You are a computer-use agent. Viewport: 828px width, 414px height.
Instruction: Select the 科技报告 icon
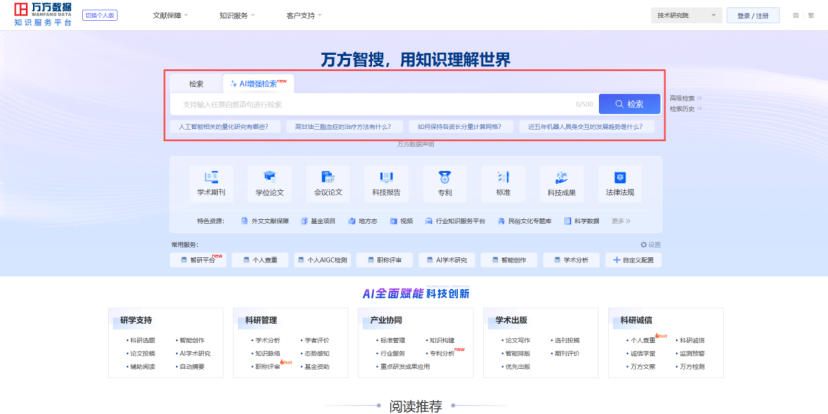point(386,177)
